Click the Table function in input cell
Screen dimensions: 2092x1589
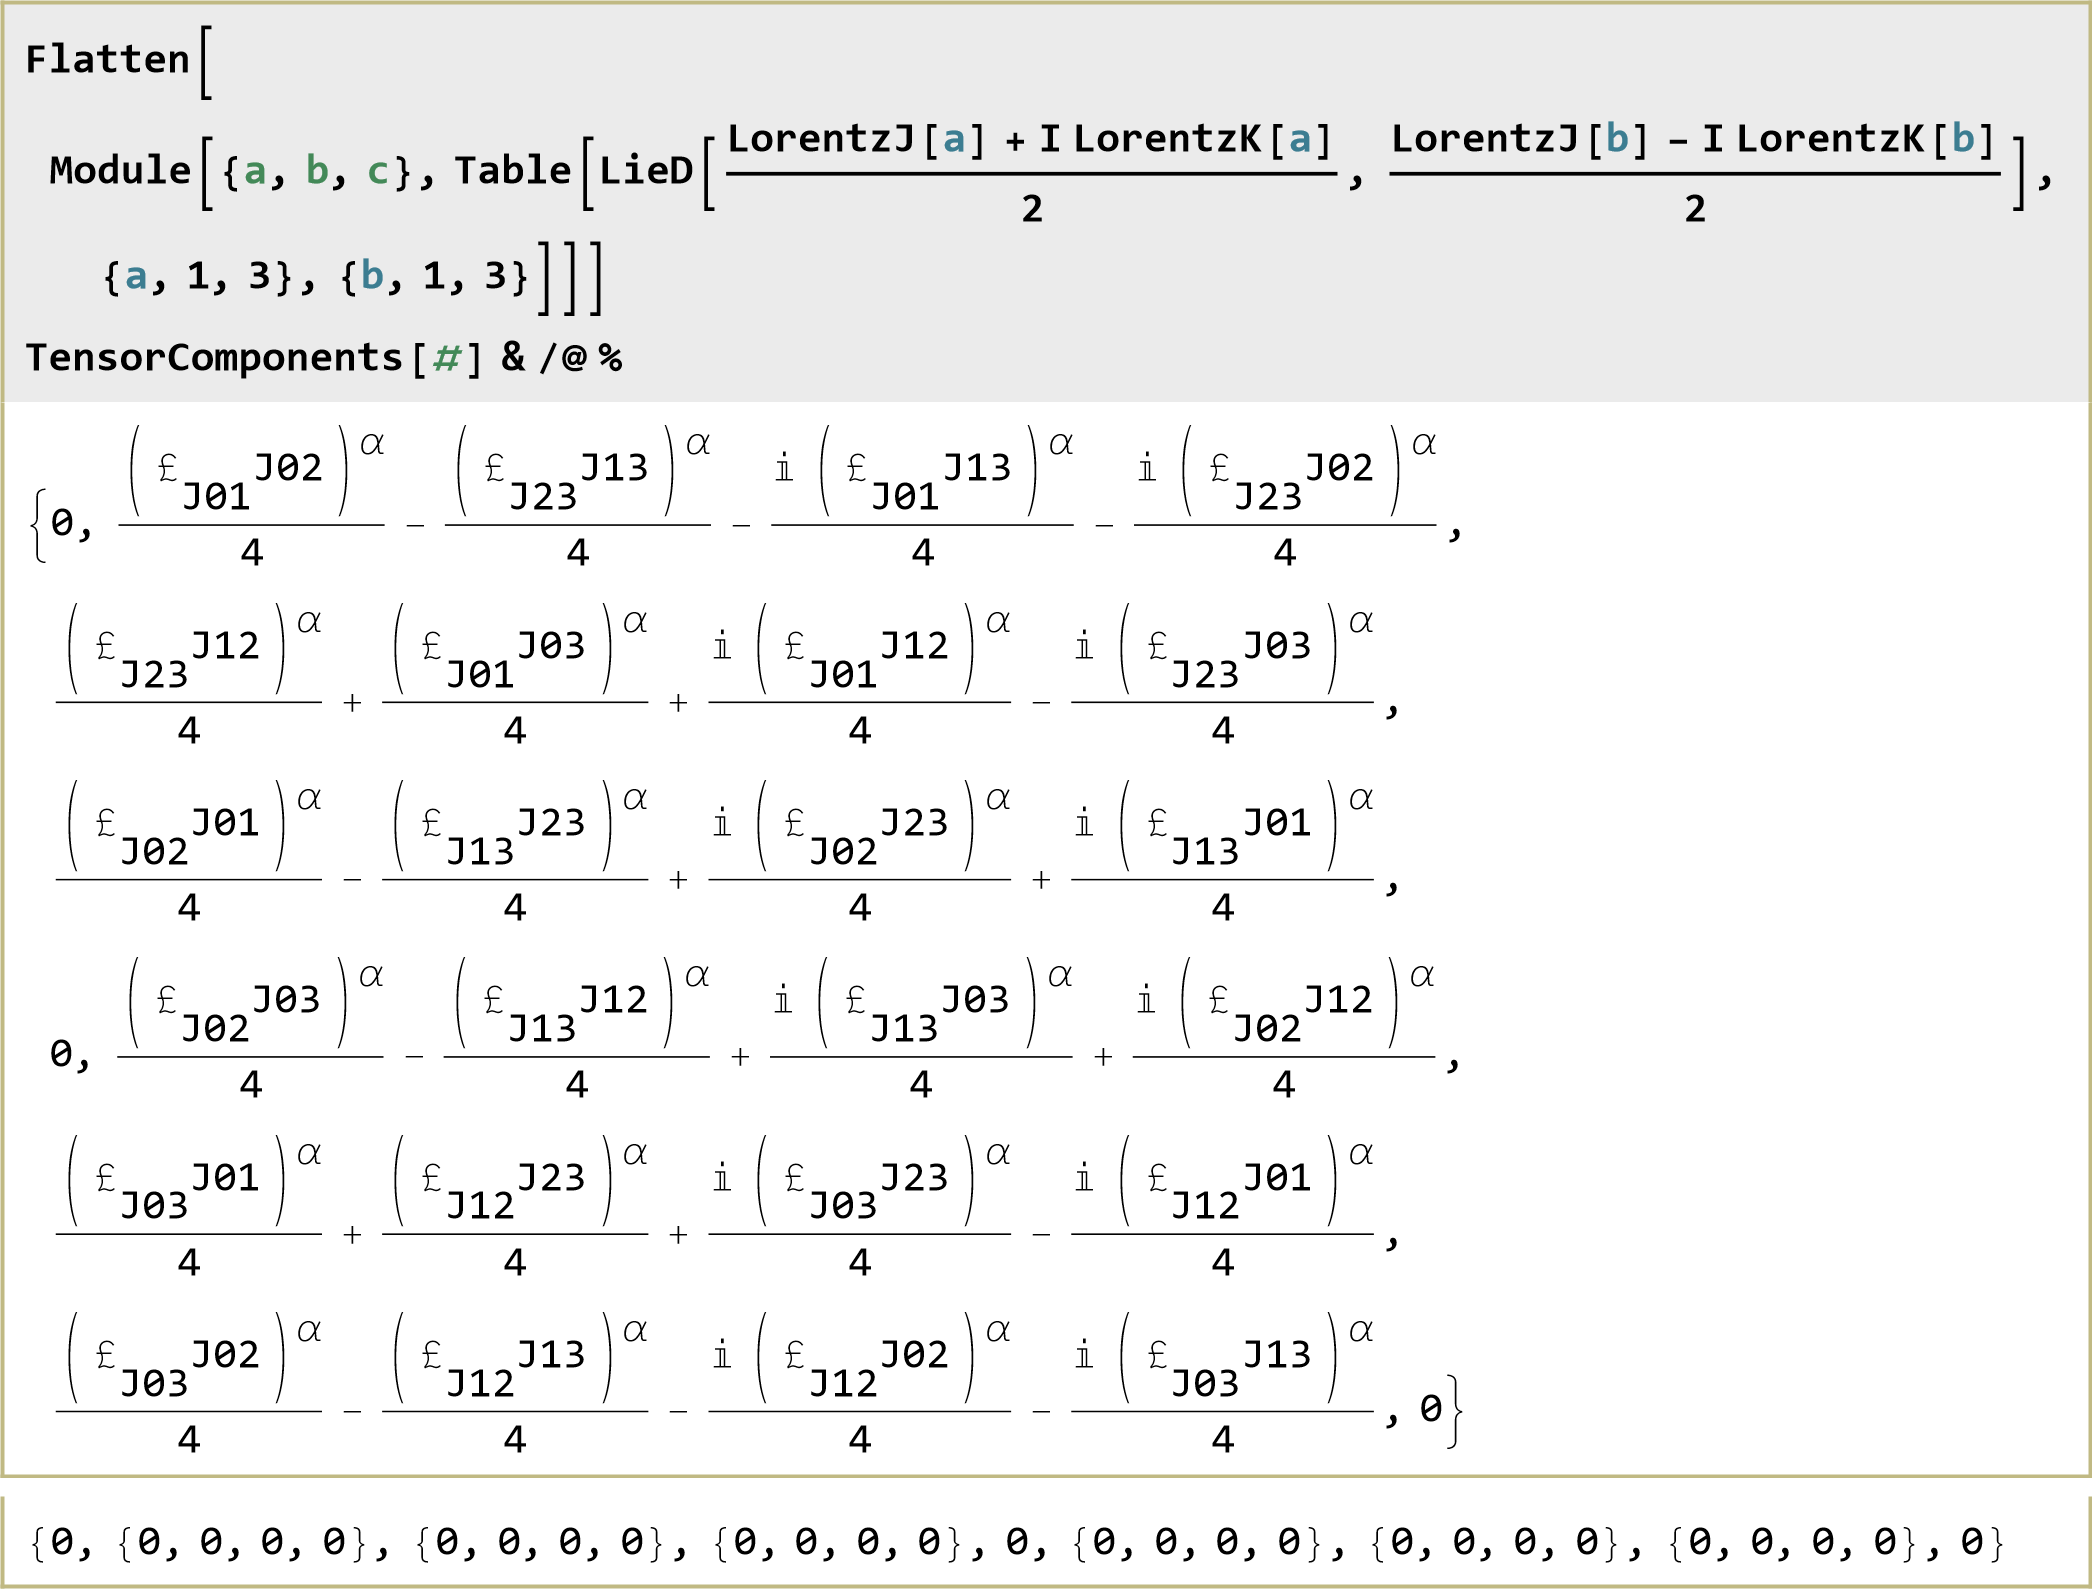[512, 171]
